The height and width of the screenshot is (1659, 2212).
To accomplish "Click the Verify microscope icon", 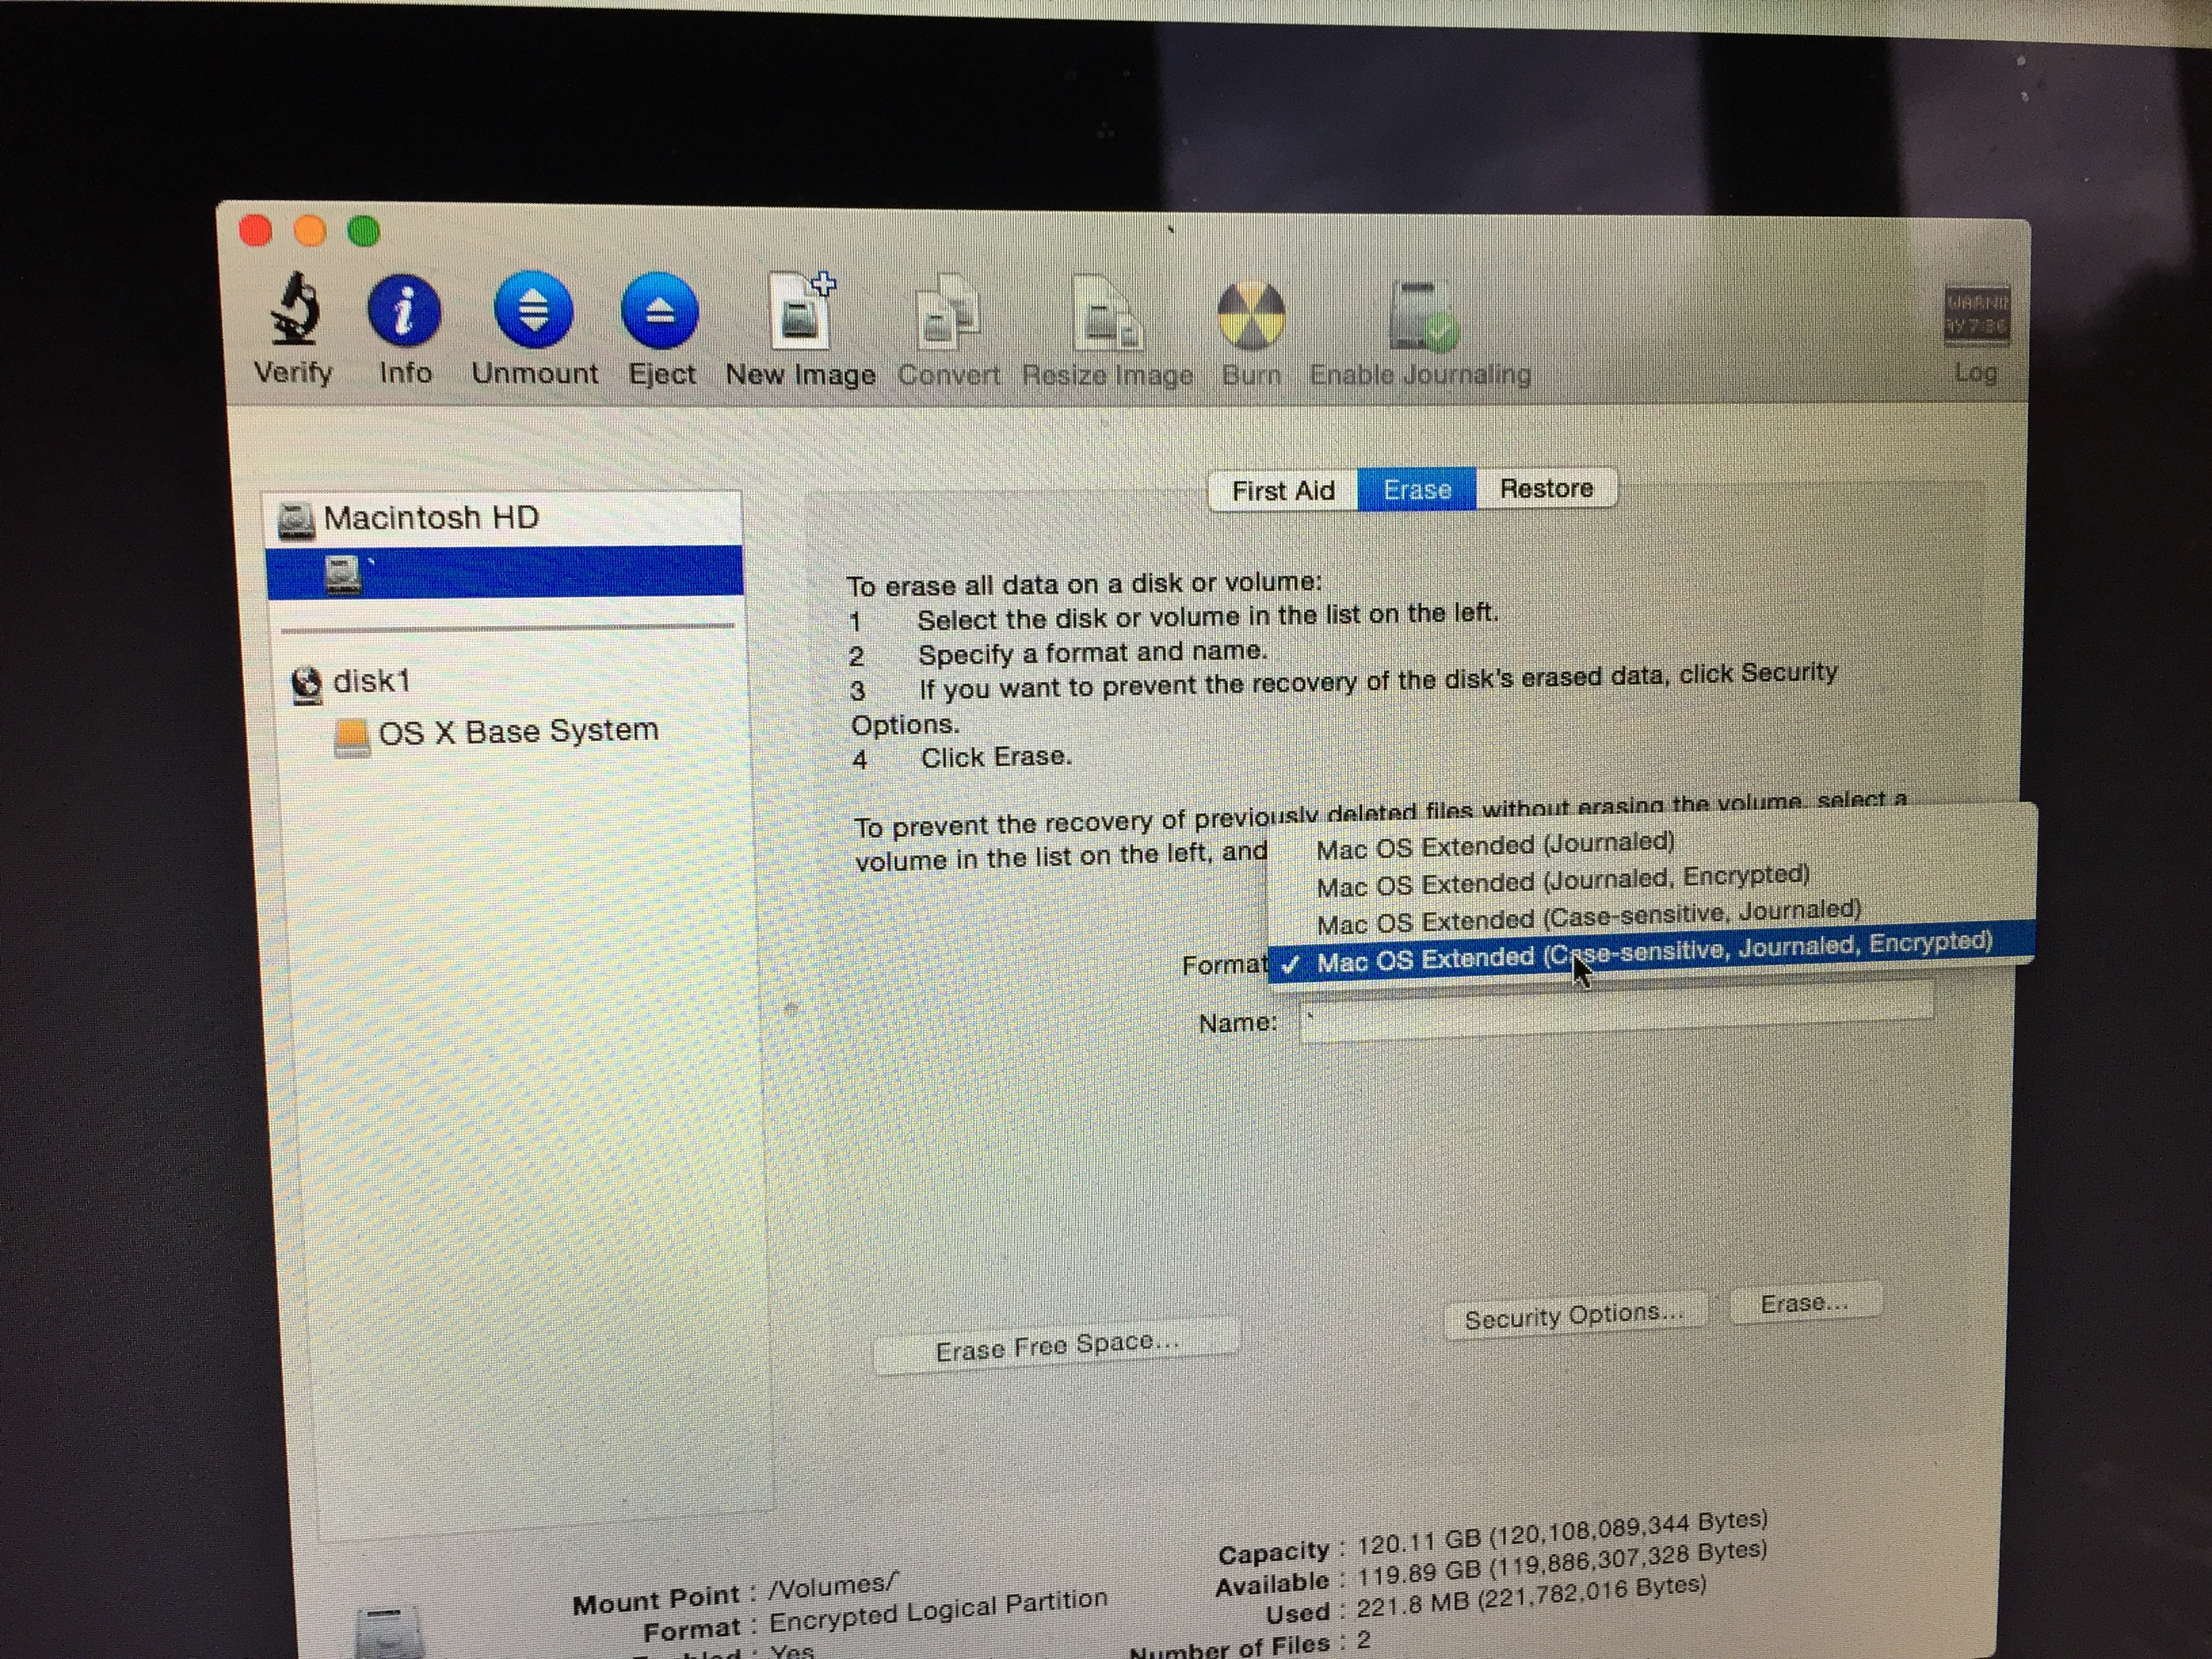I will [x=295, y=309].
